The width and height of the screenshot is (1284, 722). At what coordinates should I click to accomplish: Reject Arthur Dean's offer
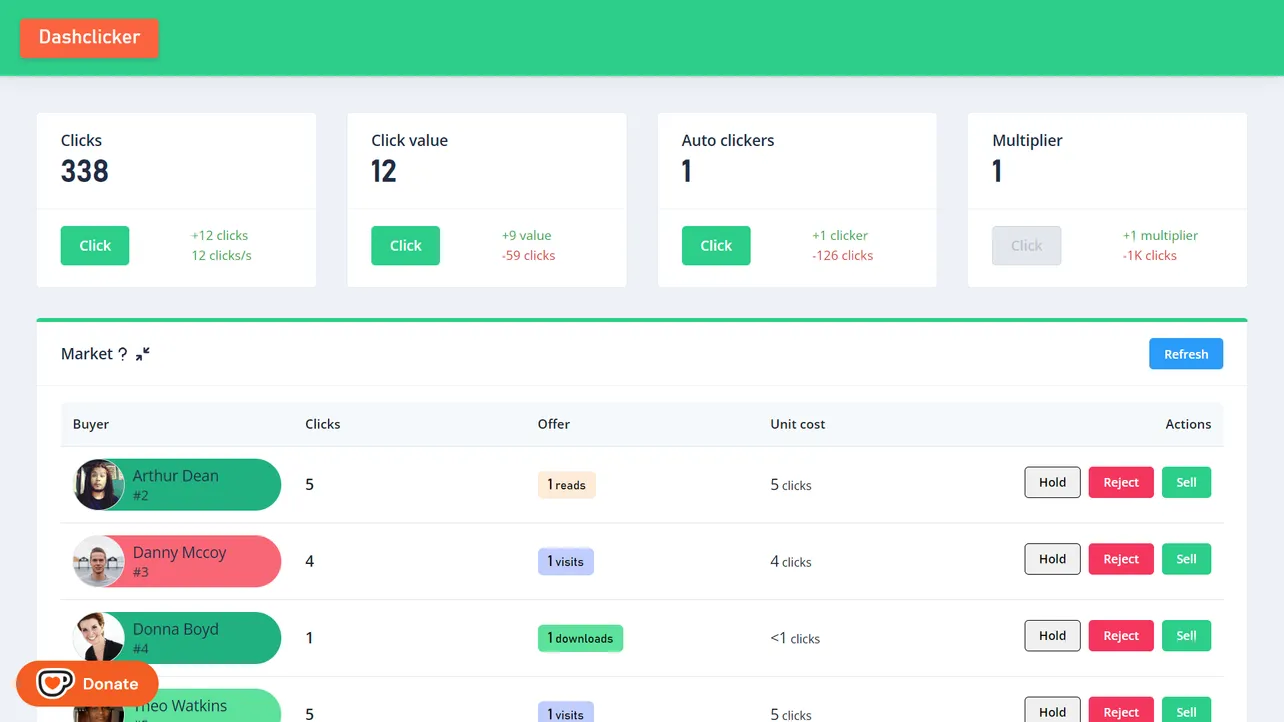click(1121, 482)
